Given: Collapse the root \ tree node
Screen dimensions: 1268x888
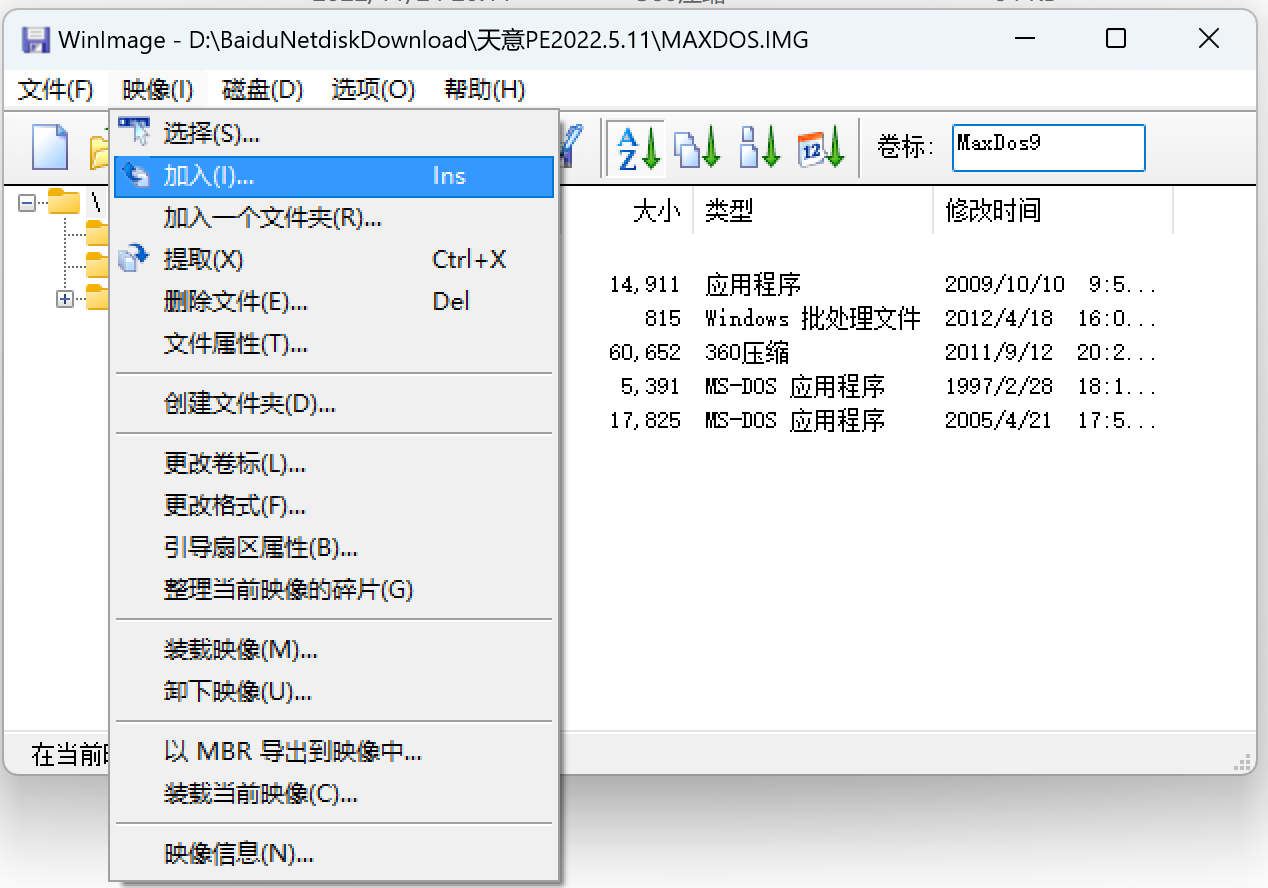Looking at the screenshot, I should pyautogui.click(x=27, y=202).
